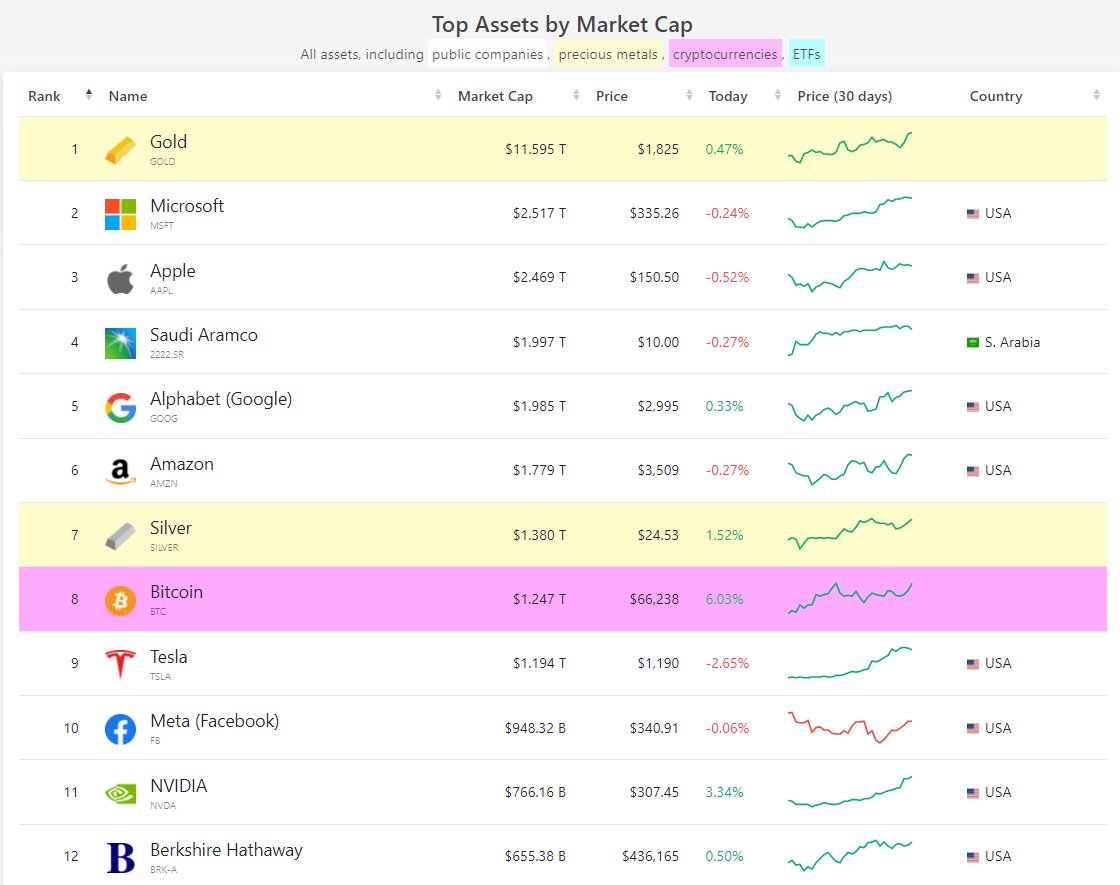1120x885 pixels.
Task: Filter by cryptocurrencies tag
Action: coord(725,54)
